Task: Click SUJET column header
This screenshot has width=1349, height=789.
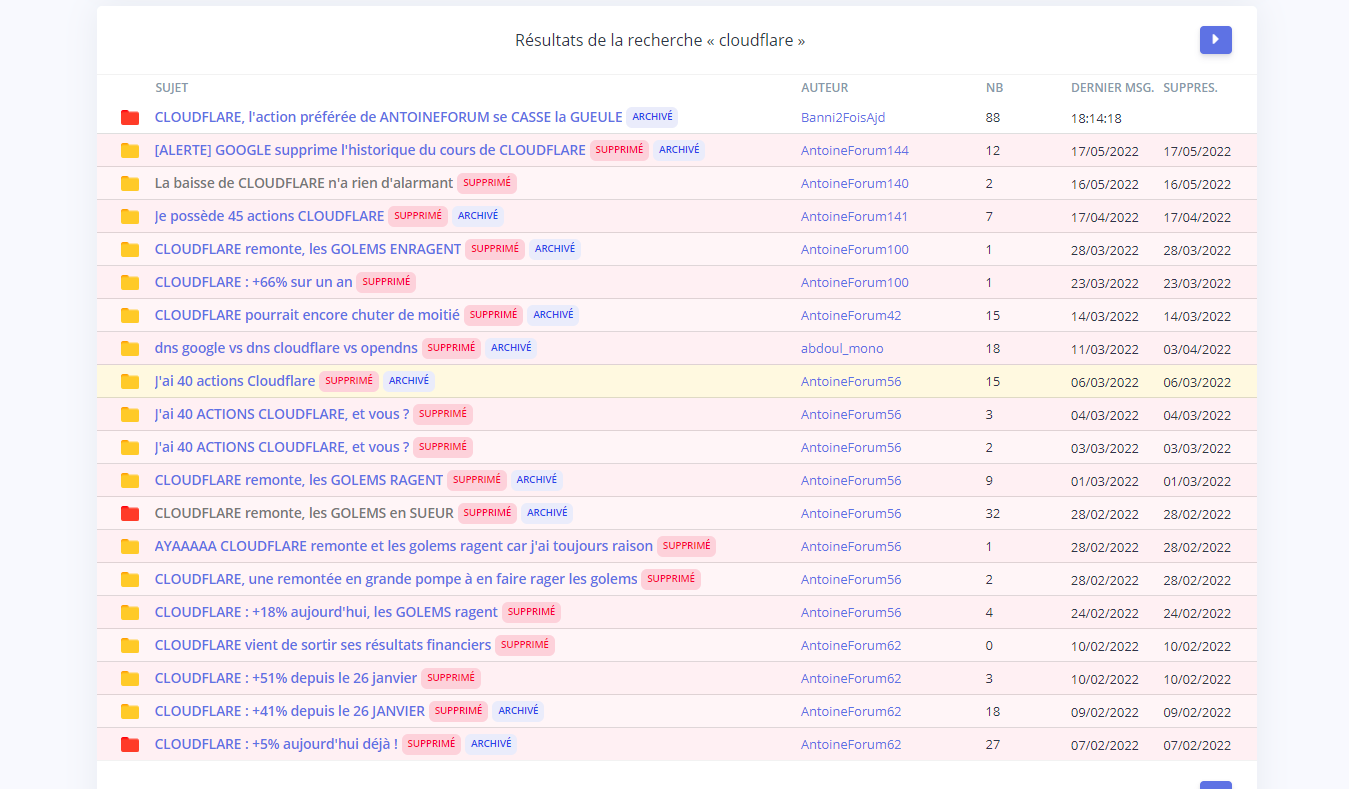Action: pos(172,88)
